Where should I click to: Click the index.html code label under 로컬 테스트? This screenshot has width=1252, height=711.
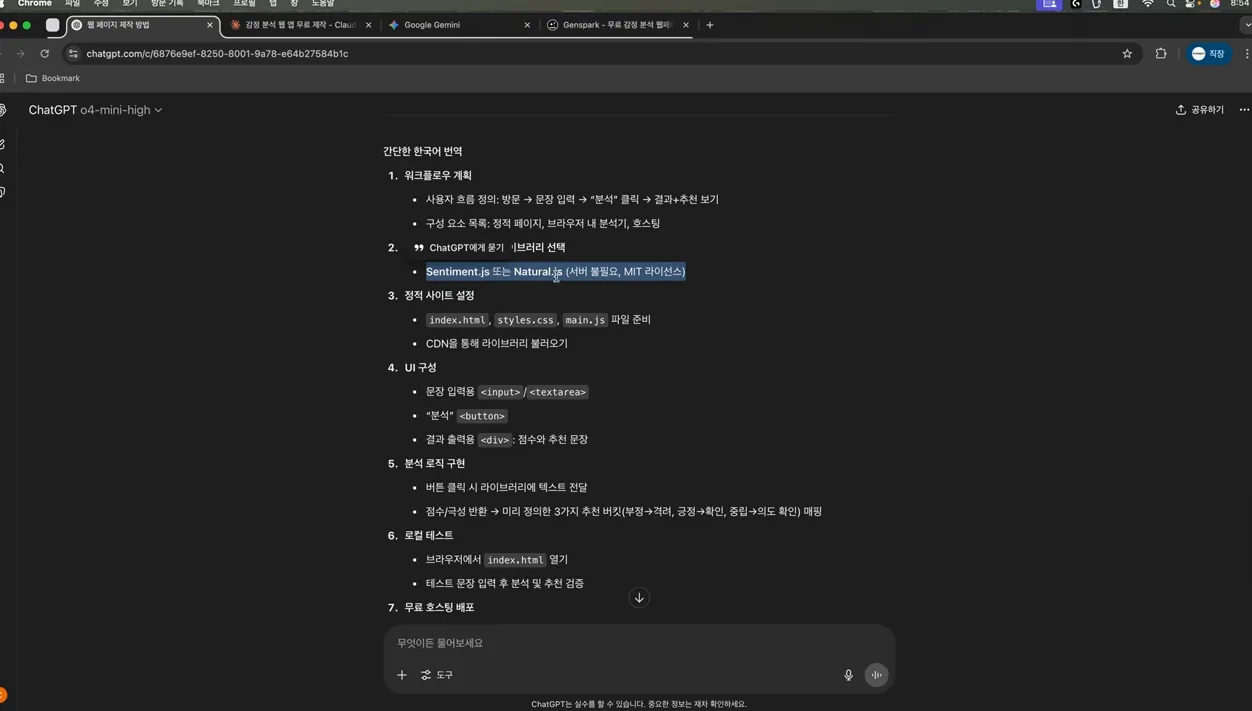[x=515, y=560]
